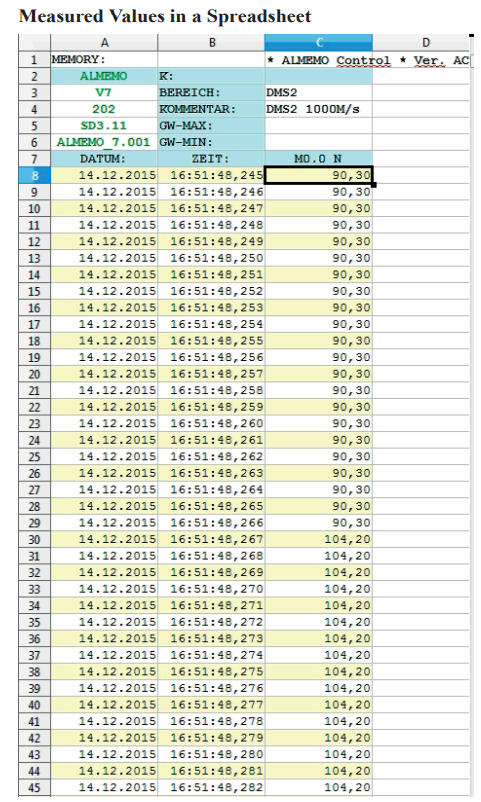Click empty cell C5 next to GW-MAX:

(x=319, y=126)
